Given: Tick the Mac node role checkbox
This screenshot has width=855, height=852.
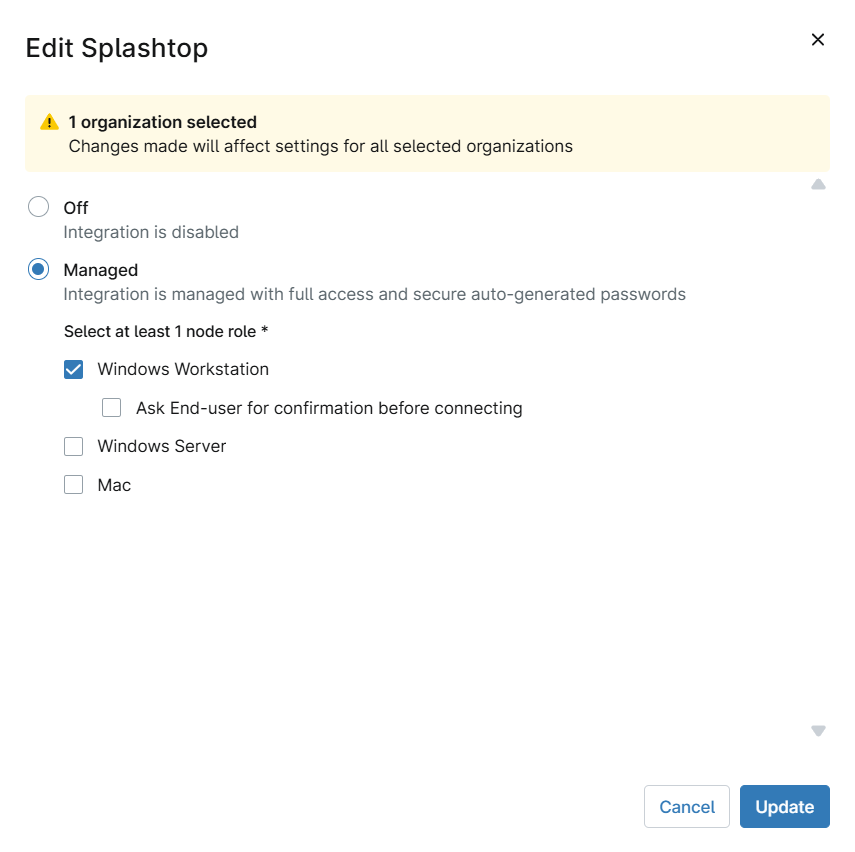Looking at the screenshot, I should click(x=73, y=485).
